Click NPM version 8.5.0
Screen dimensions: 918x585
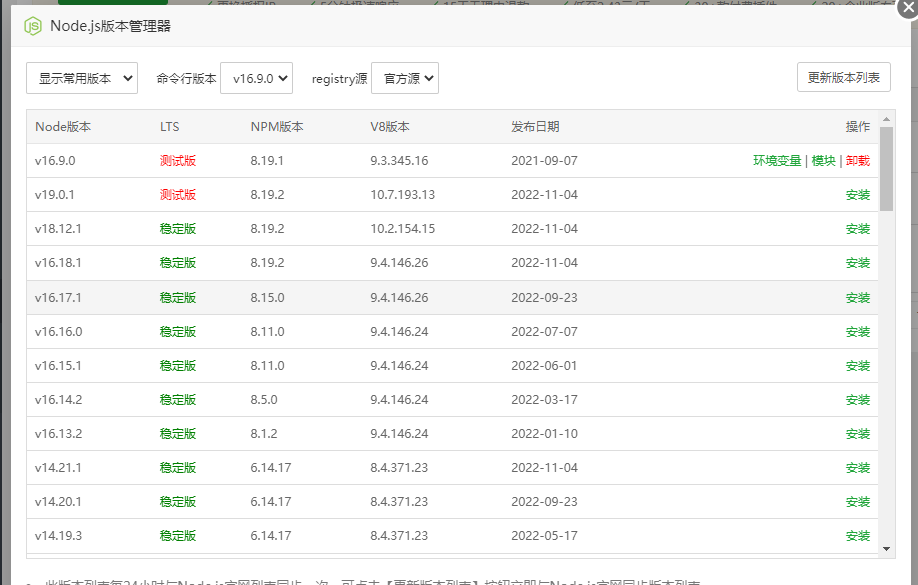coord(264,399)
